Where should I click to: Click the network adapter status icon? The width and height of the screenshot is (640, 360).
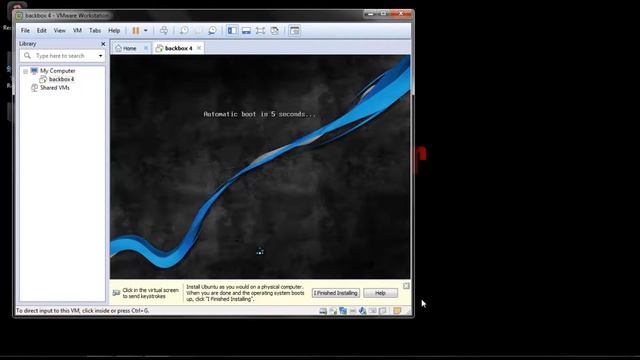[343, 311]
